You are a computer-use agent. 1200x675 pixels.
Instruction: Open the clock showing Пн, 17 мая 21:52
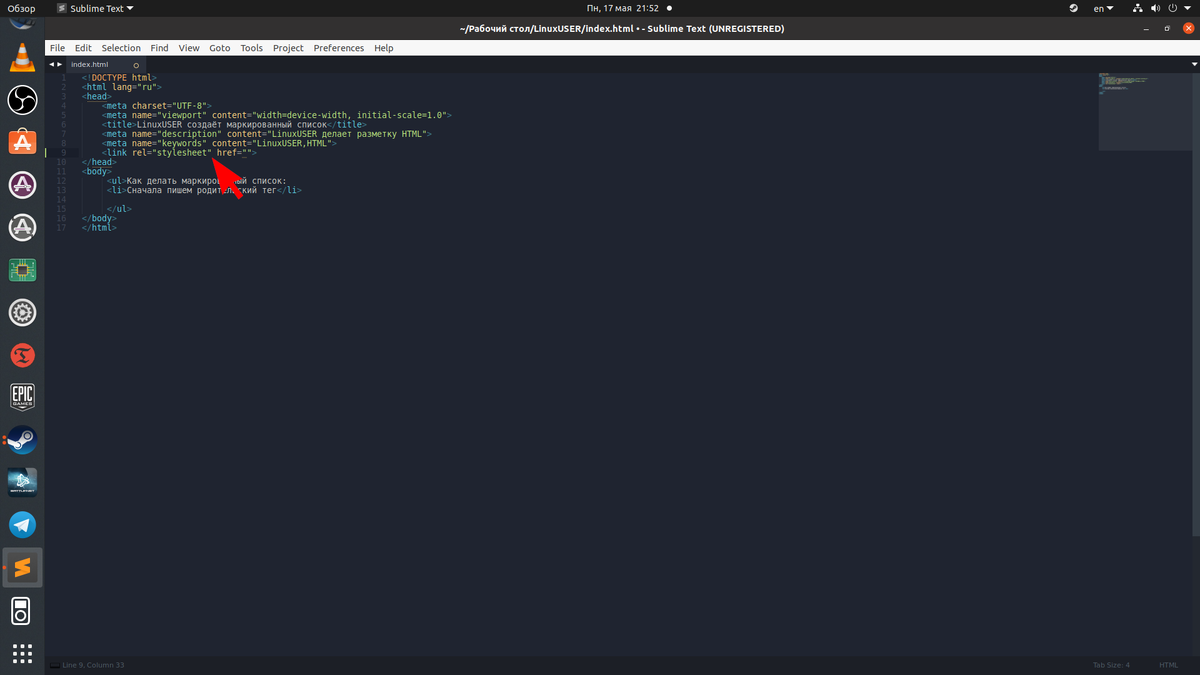[622, 8]
